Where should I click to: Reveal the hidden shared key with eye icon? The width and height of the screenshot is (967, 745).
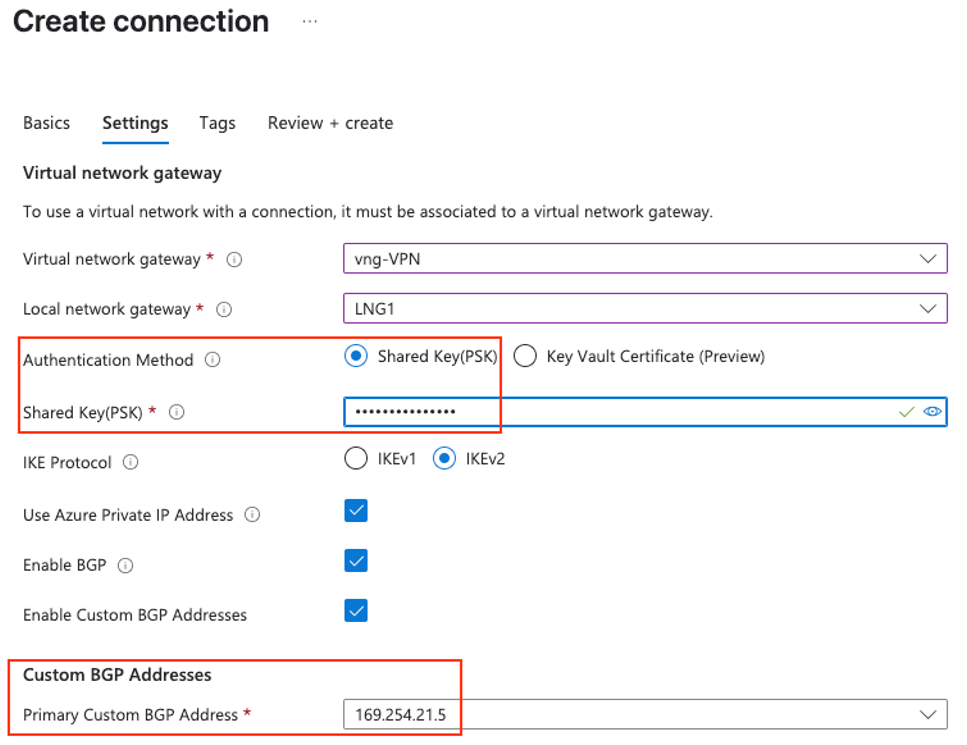click(933, 411)
